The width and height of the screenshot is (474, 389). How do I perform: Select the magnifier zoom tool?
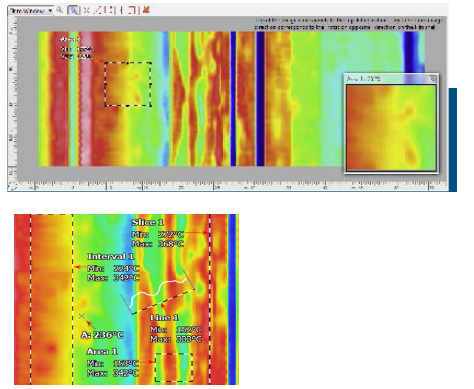(x=60, y=10)
